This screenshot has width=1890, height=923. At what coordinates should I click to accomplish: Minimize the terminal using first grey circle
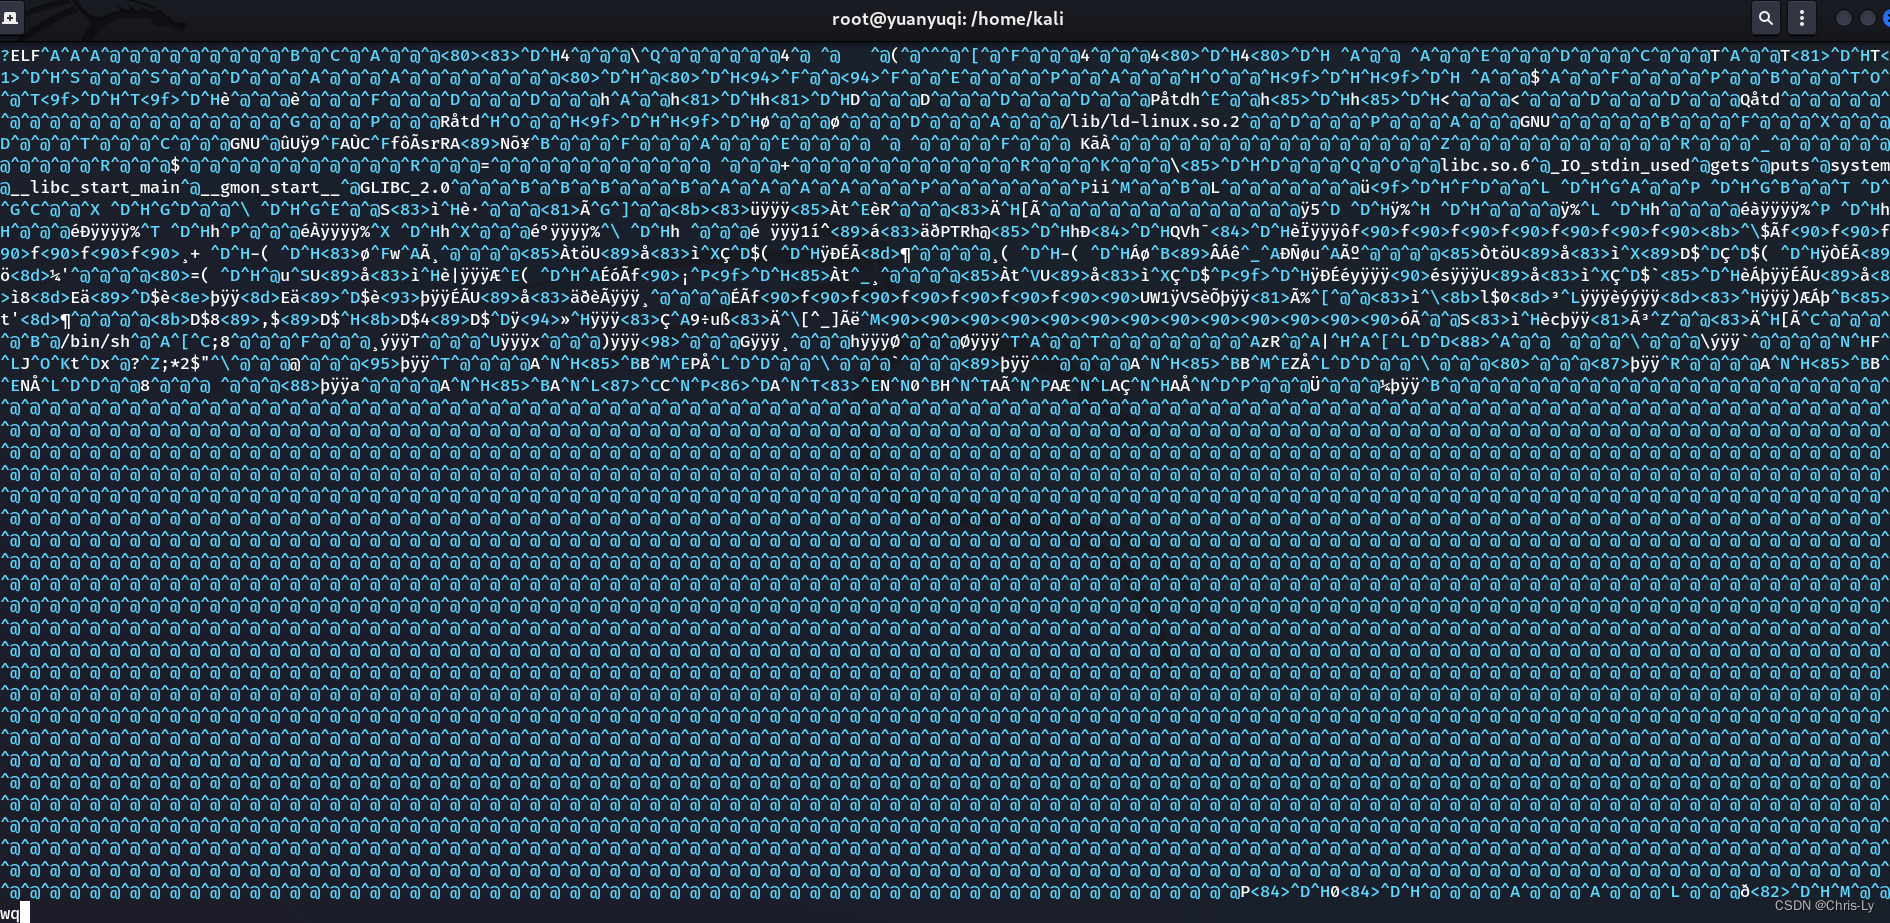1844,18
